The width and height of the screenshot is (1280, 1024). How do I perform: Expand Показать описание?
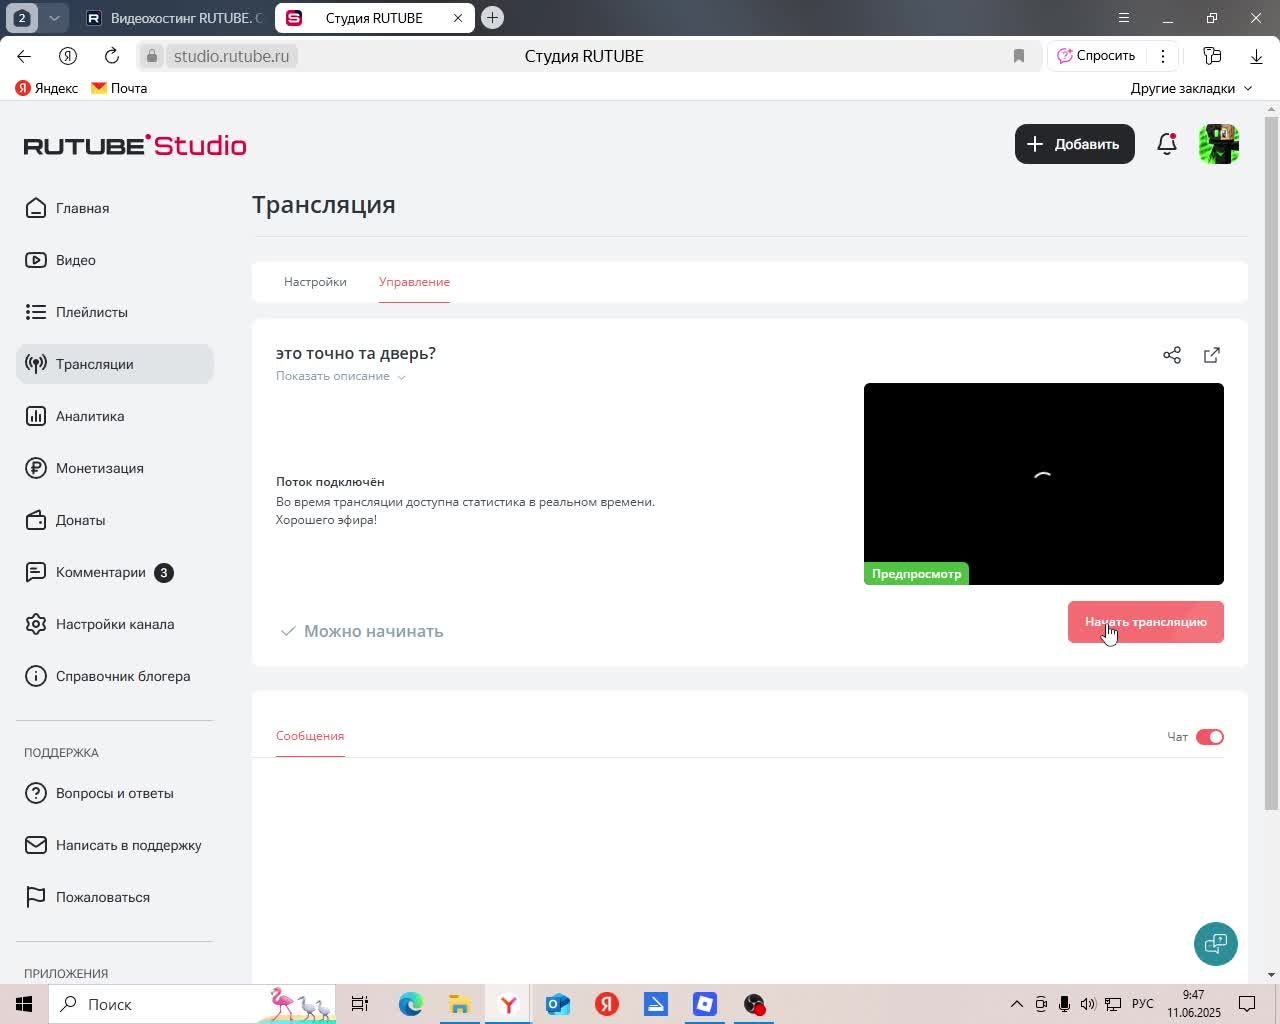[x=341, y=376]
